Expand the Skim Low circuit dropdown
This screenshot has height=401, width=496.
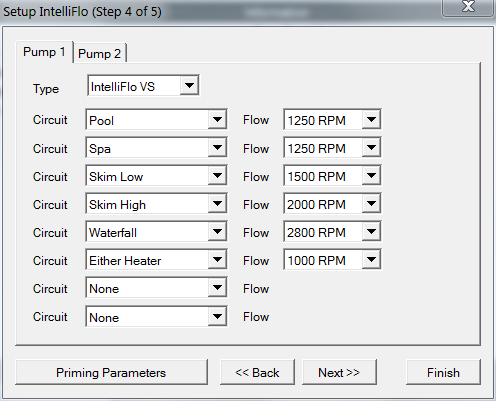156,175
